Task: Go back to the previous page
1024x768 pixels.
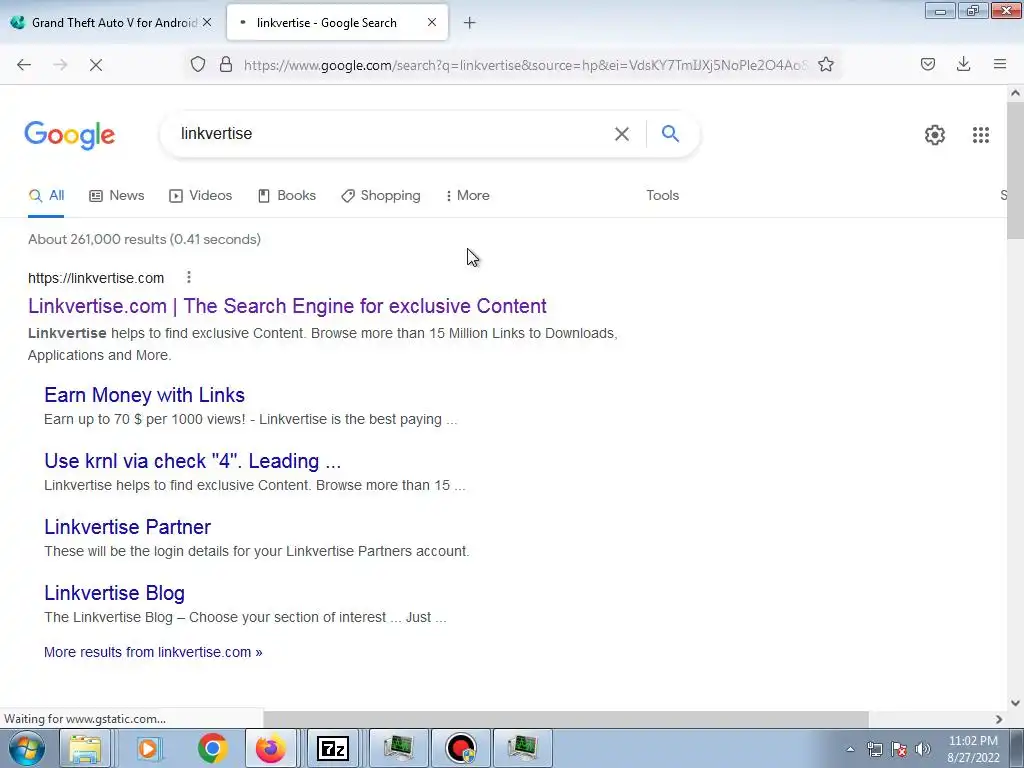Action: point(24,65)
